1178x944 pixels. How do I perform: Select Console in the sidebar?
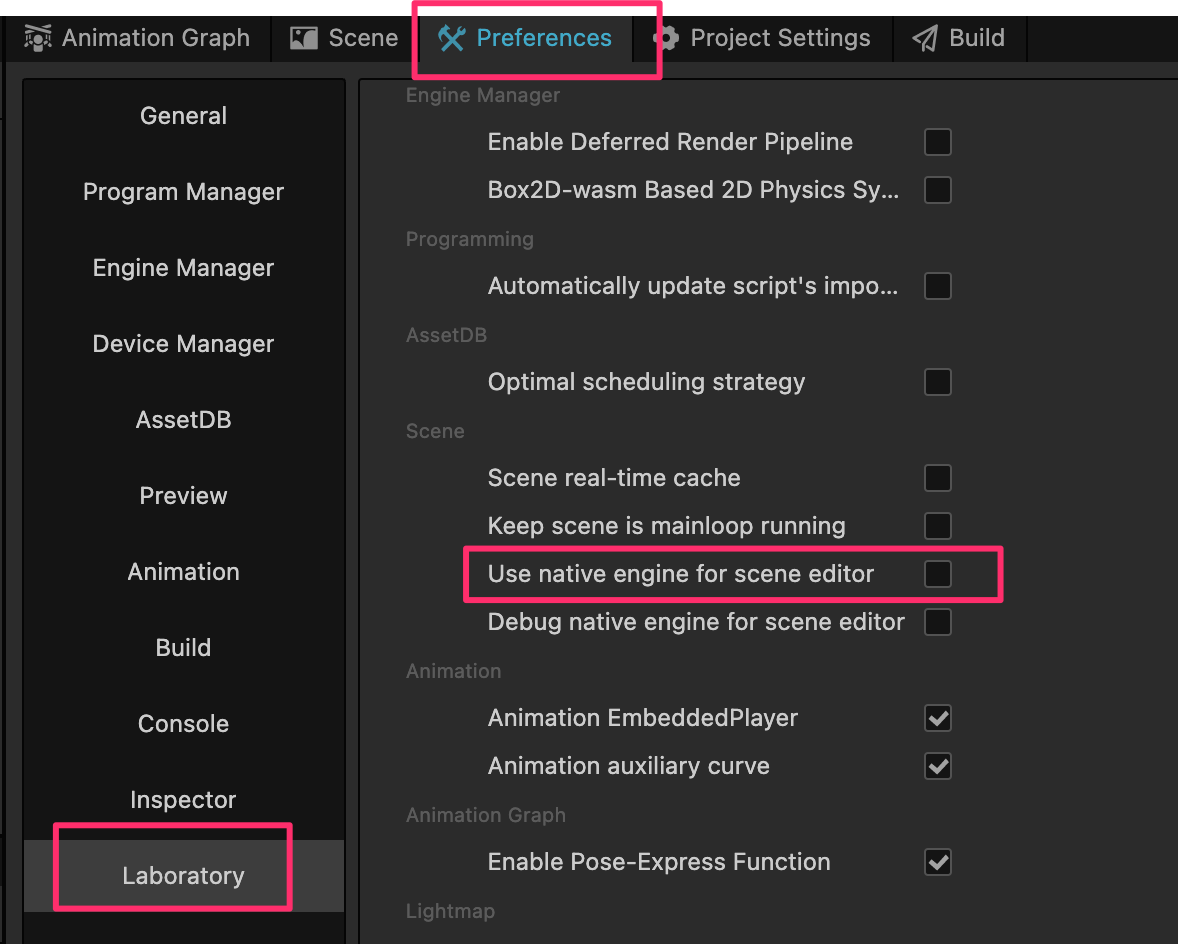click(183, 723)
